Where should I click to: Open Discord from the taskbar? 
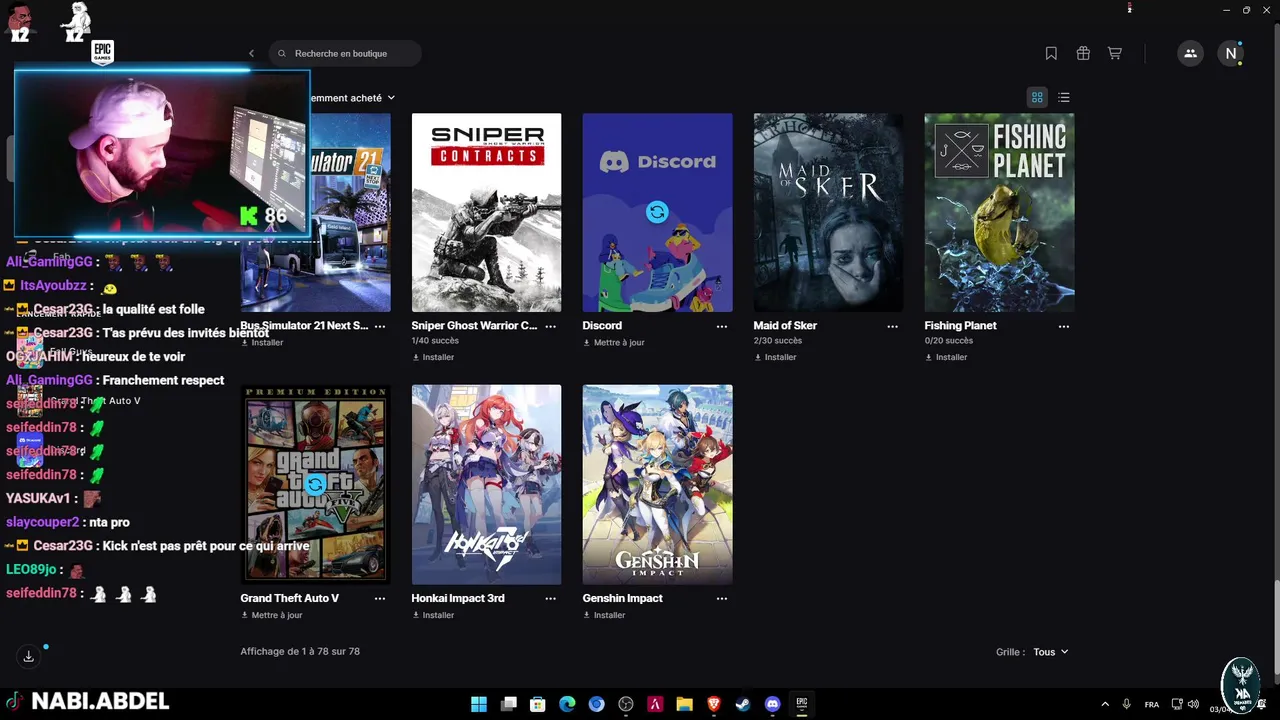click(772, 704)
